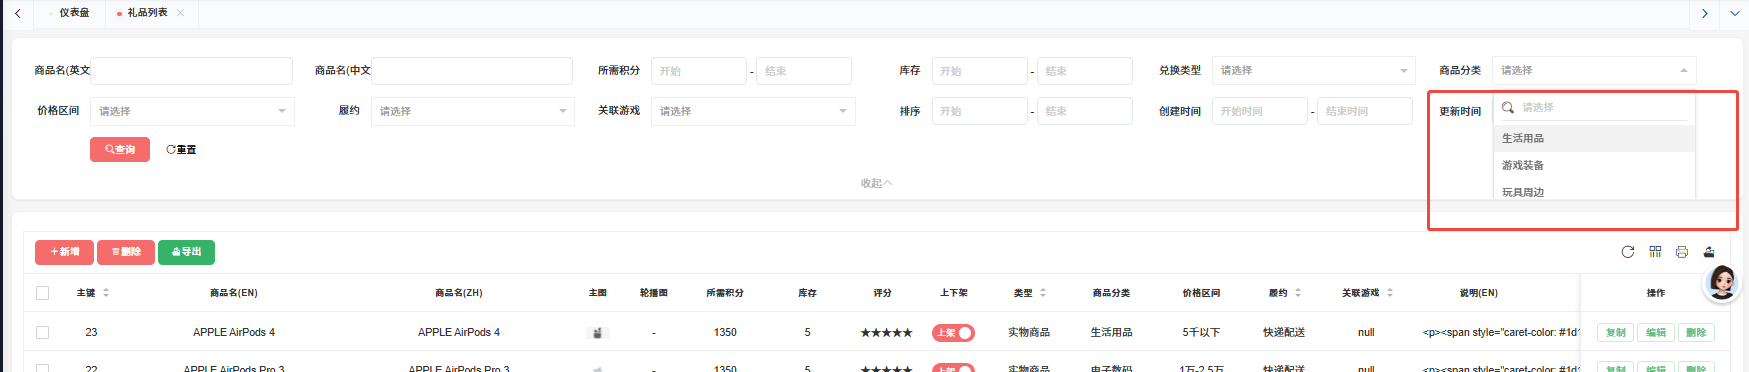Pick 创建时间 start time field

1259,111
